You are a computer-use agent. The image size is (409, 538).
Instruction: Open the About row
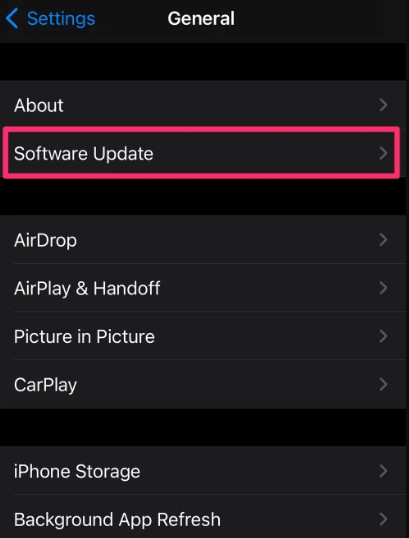204,105
